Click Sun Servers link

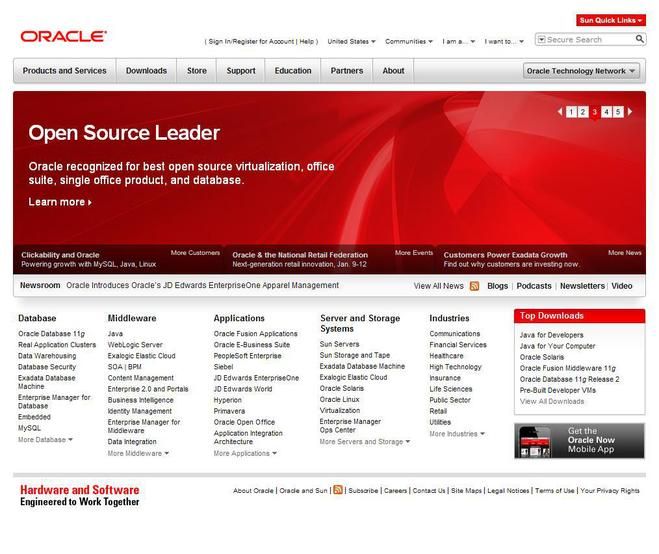[340, 344]
